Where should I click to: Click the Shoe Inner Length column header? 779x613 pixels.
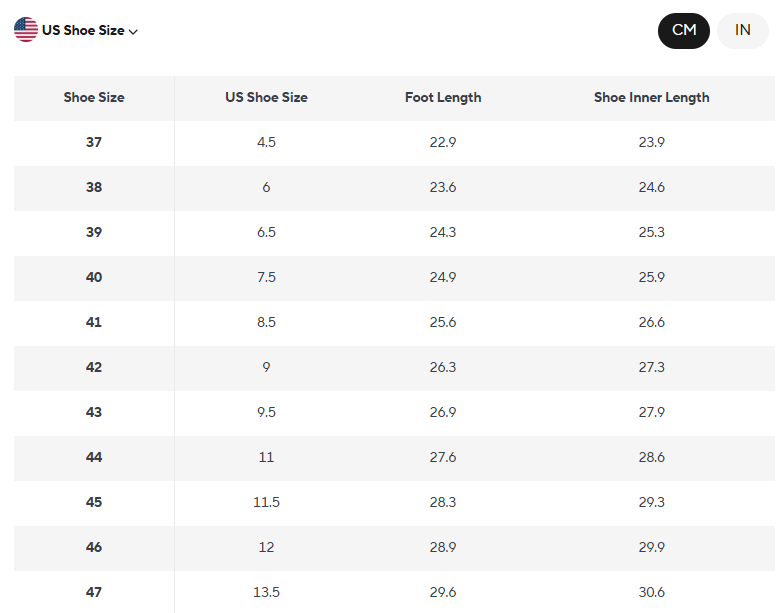(651, 98)
